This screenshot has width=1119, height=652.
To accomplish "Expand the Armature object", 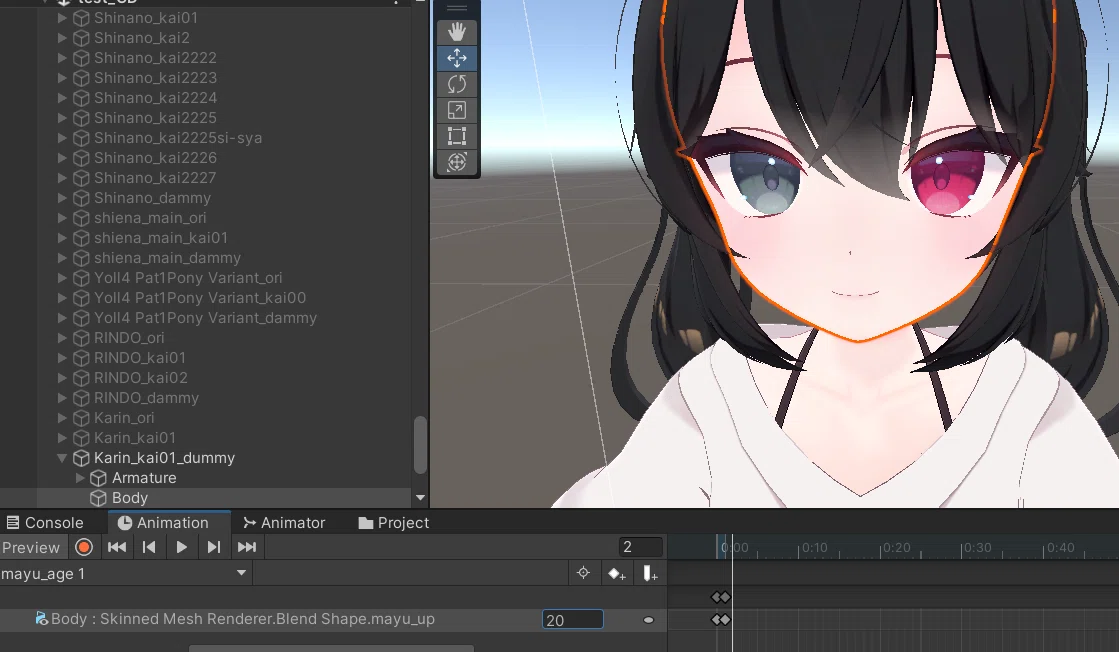I will pos(80,478).
